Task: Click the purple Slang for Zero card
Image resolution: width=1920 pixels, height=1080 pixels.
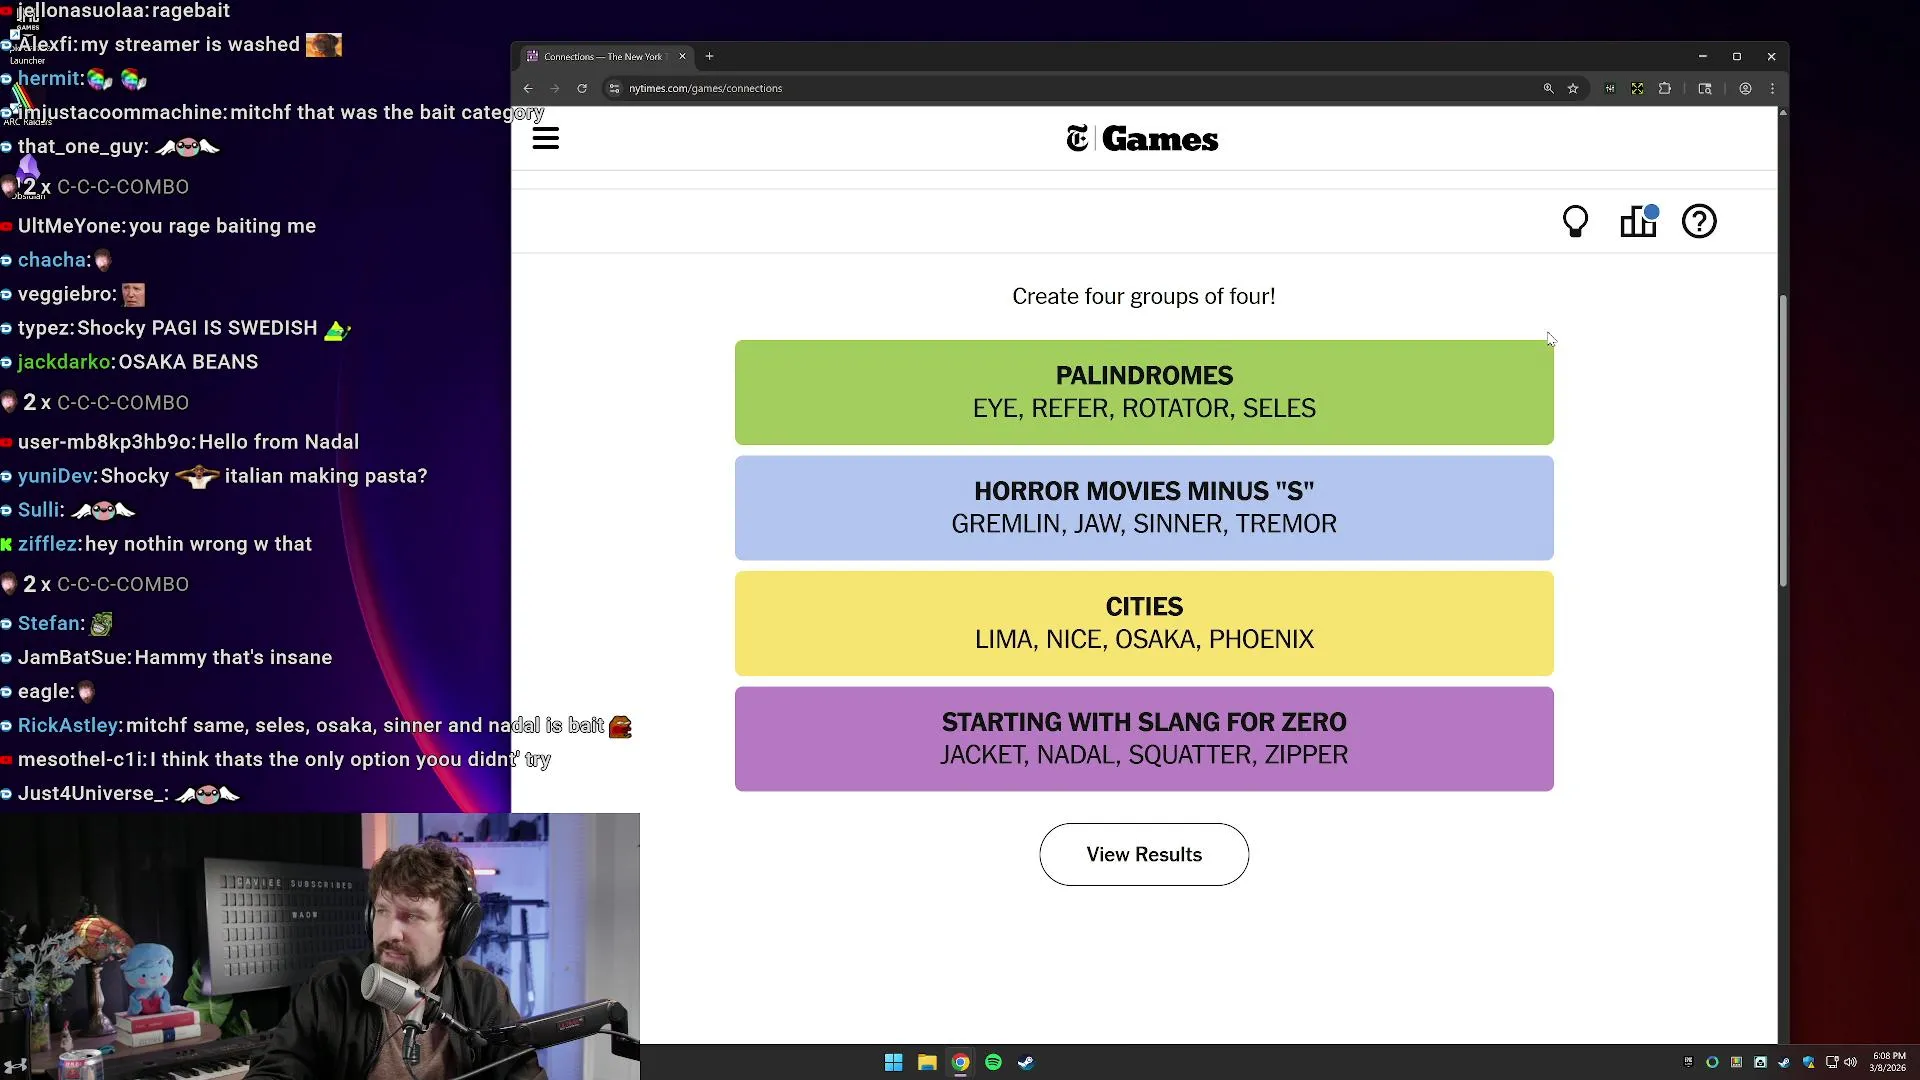Action: point(1143,738)
